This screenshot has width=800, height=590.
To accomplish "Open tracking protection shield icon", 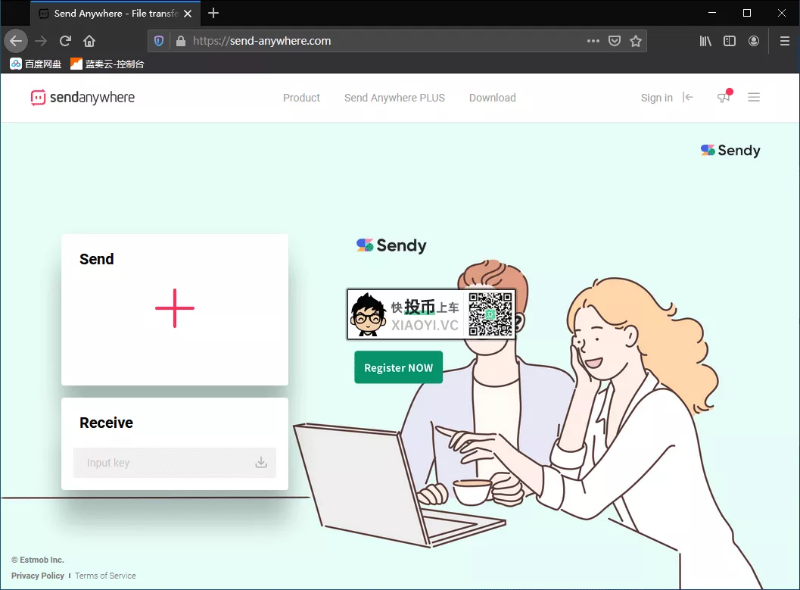I will click(159, 41).
